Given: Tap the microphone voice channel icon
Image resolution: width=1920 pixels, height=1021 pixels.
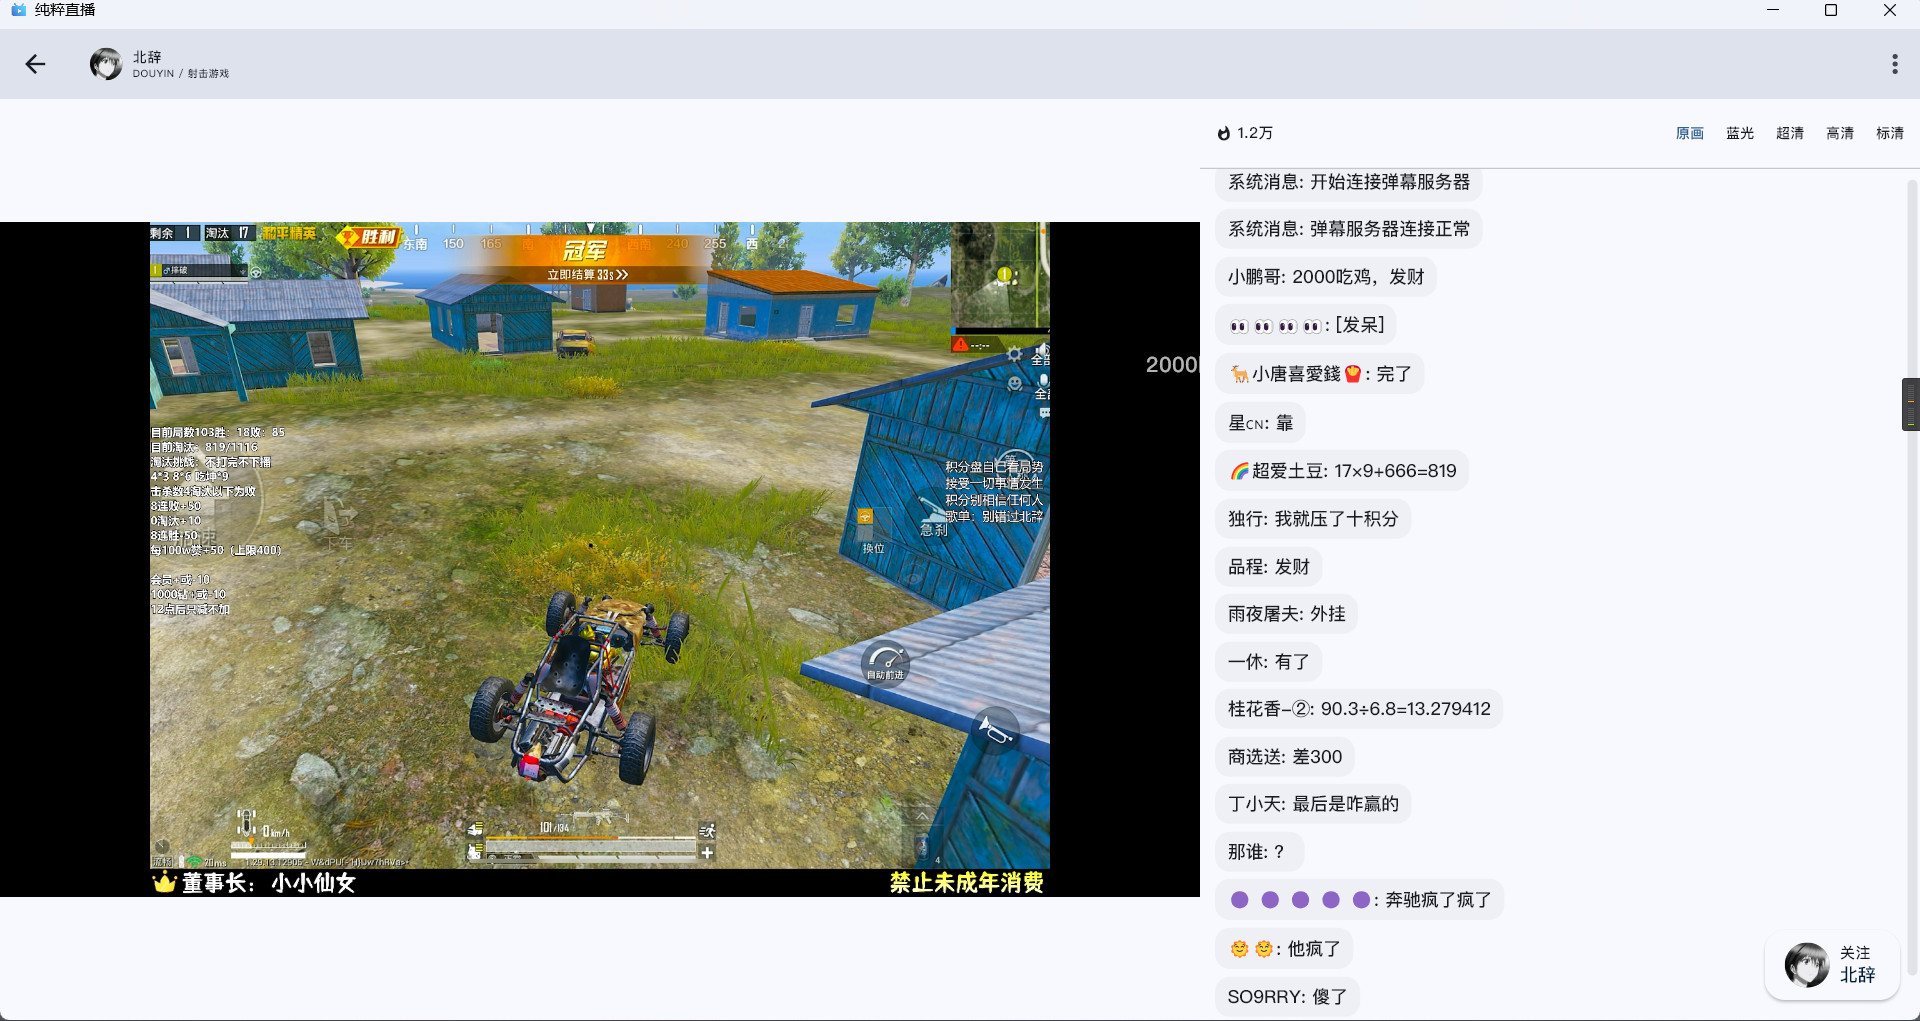Looking at the screenshot, I should 1043,381.
